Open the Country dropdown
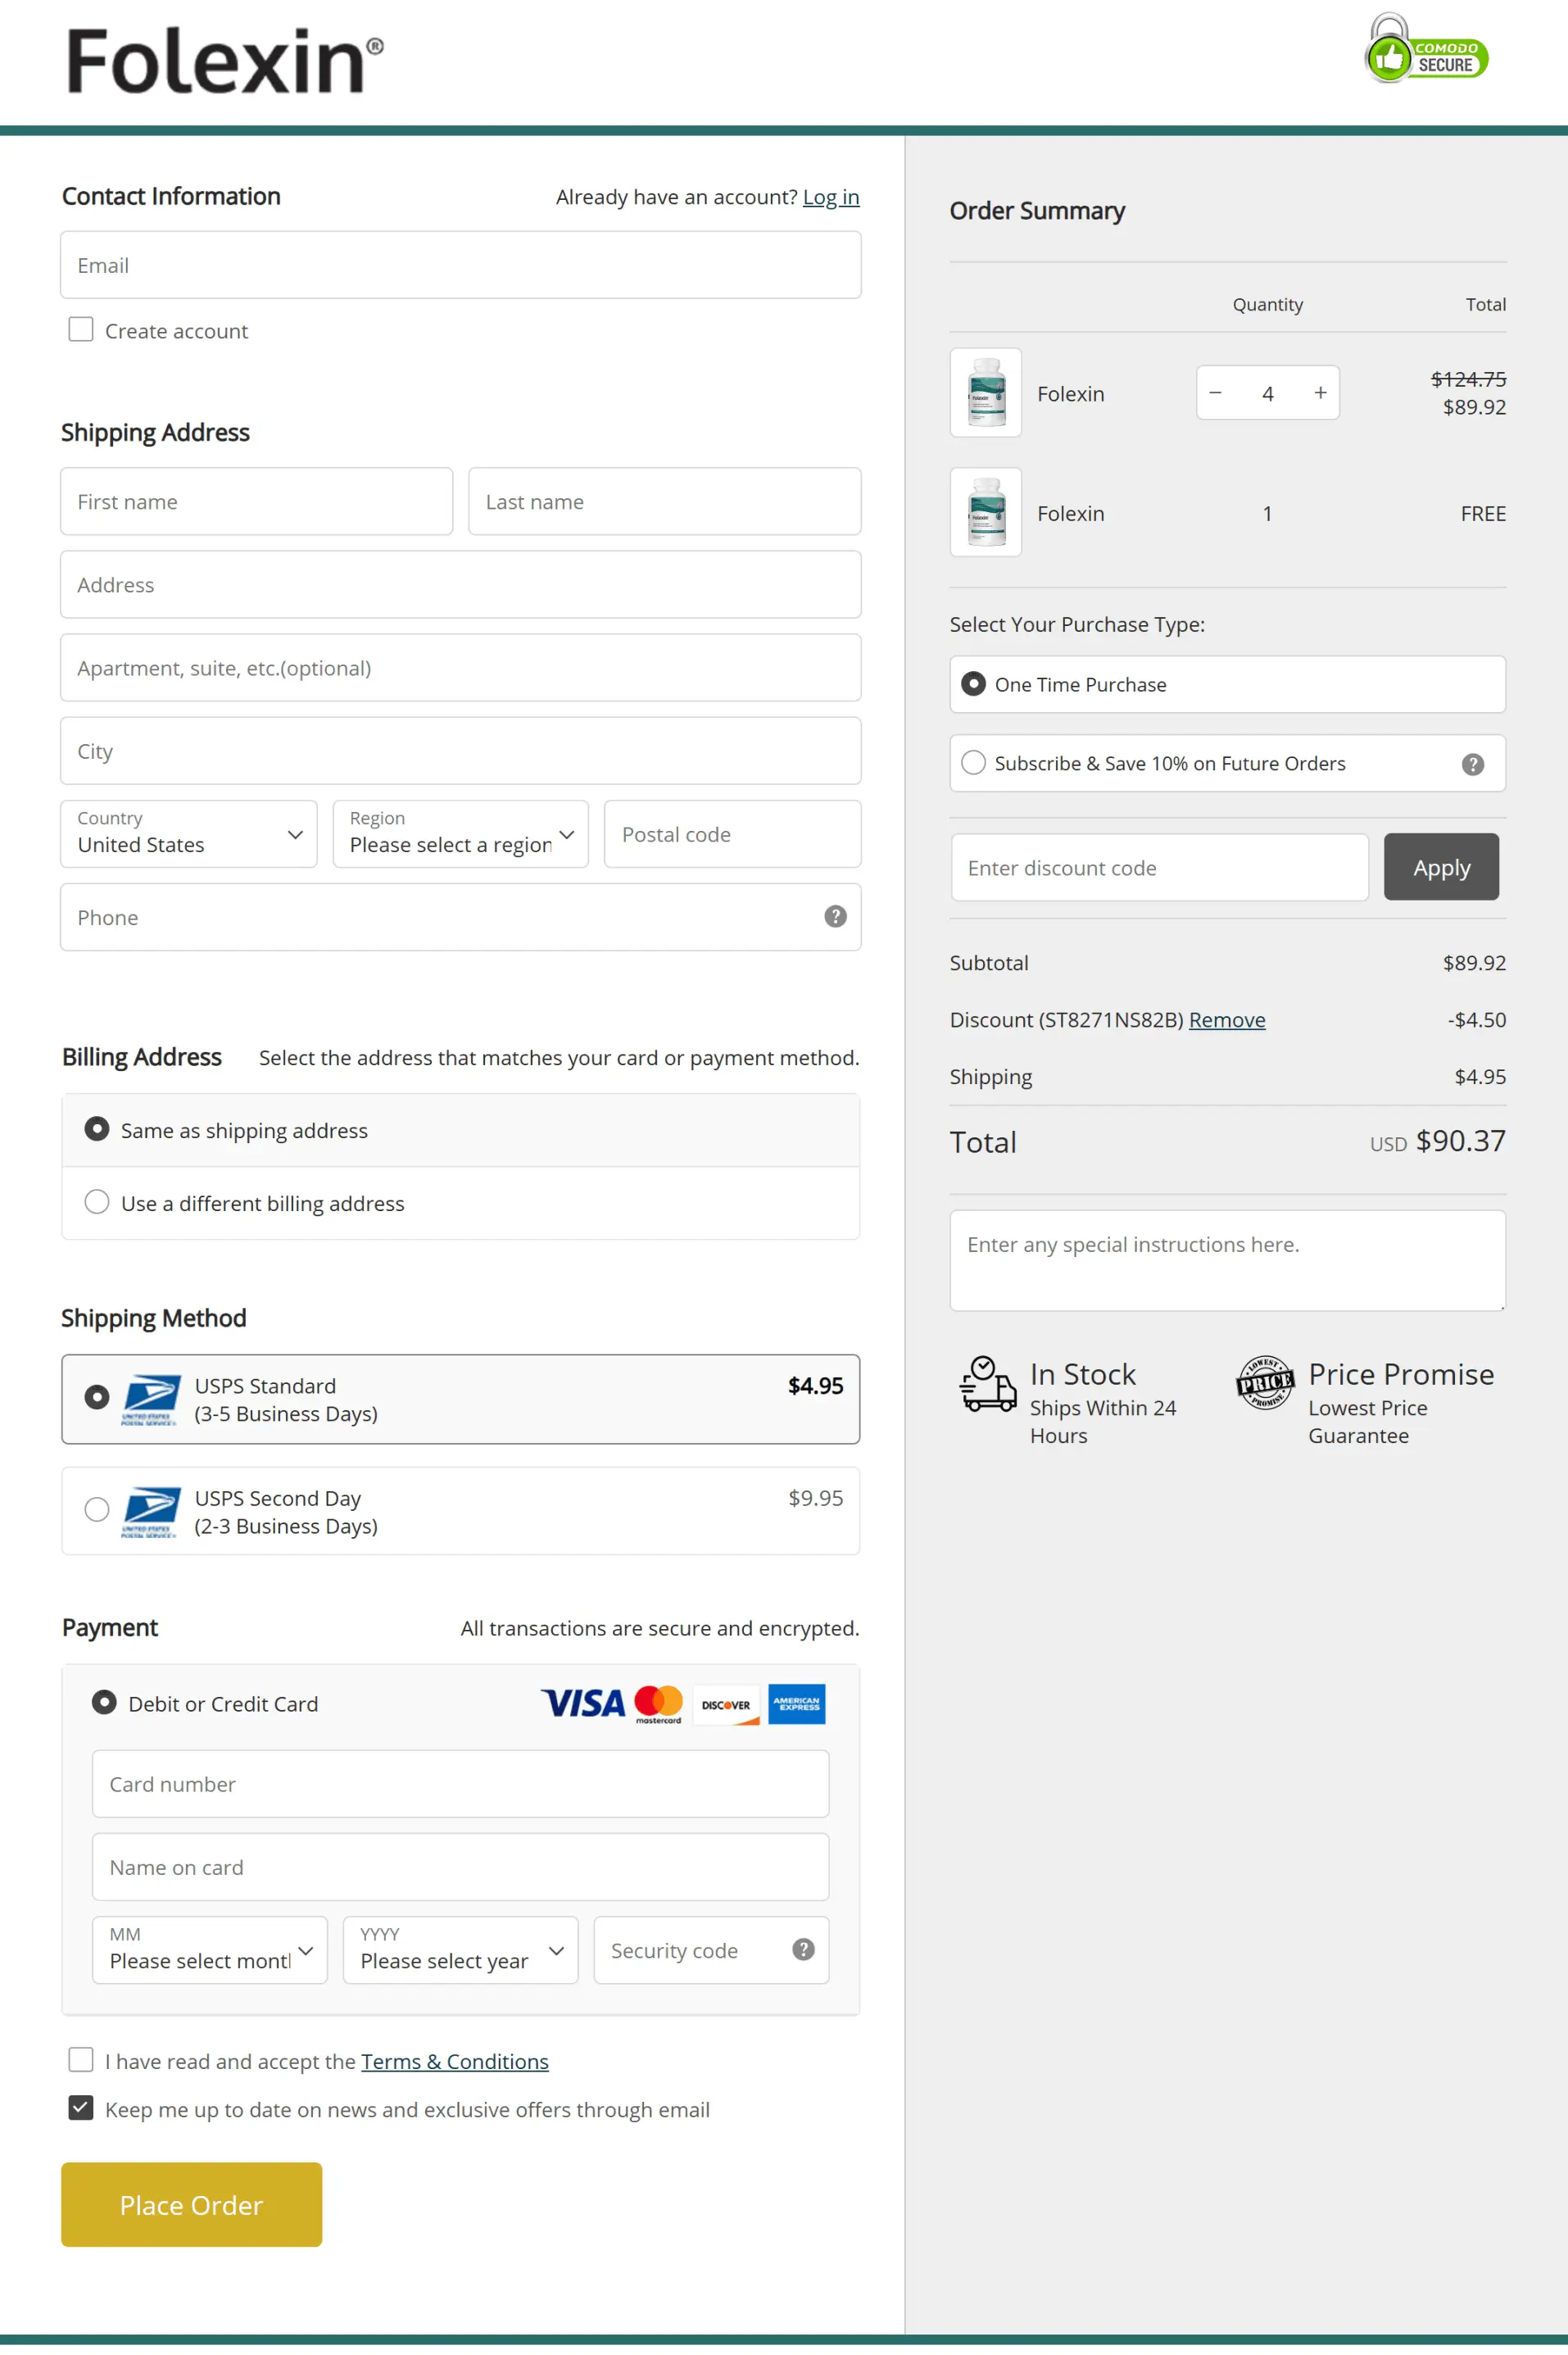The height and width of the screenshot is (2355, 1568). point(188,834)
